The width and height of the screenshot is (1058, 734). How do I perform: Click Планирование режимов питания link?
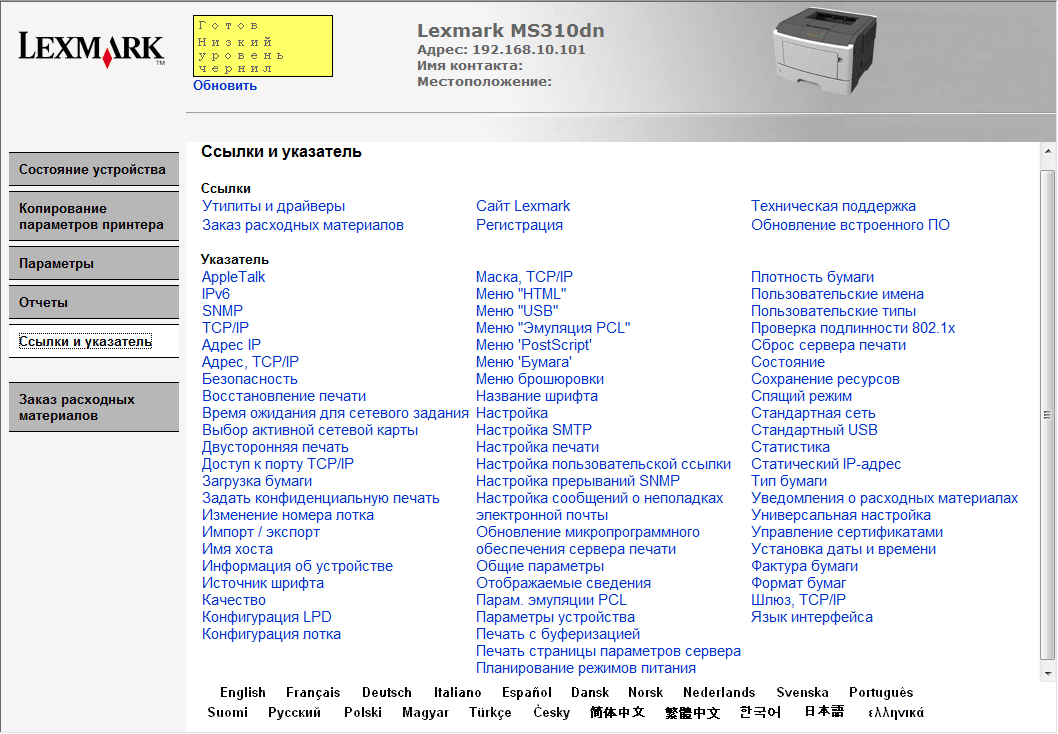(x=586, y=668)
